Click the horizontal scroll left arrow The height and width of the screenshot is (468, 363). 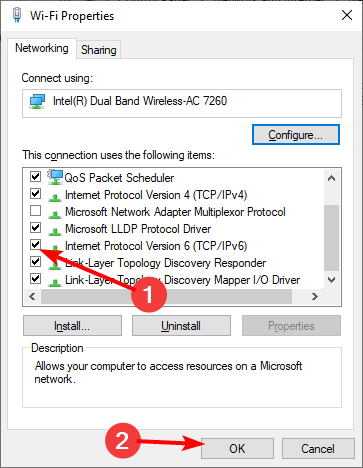click(x=32, y=296)
